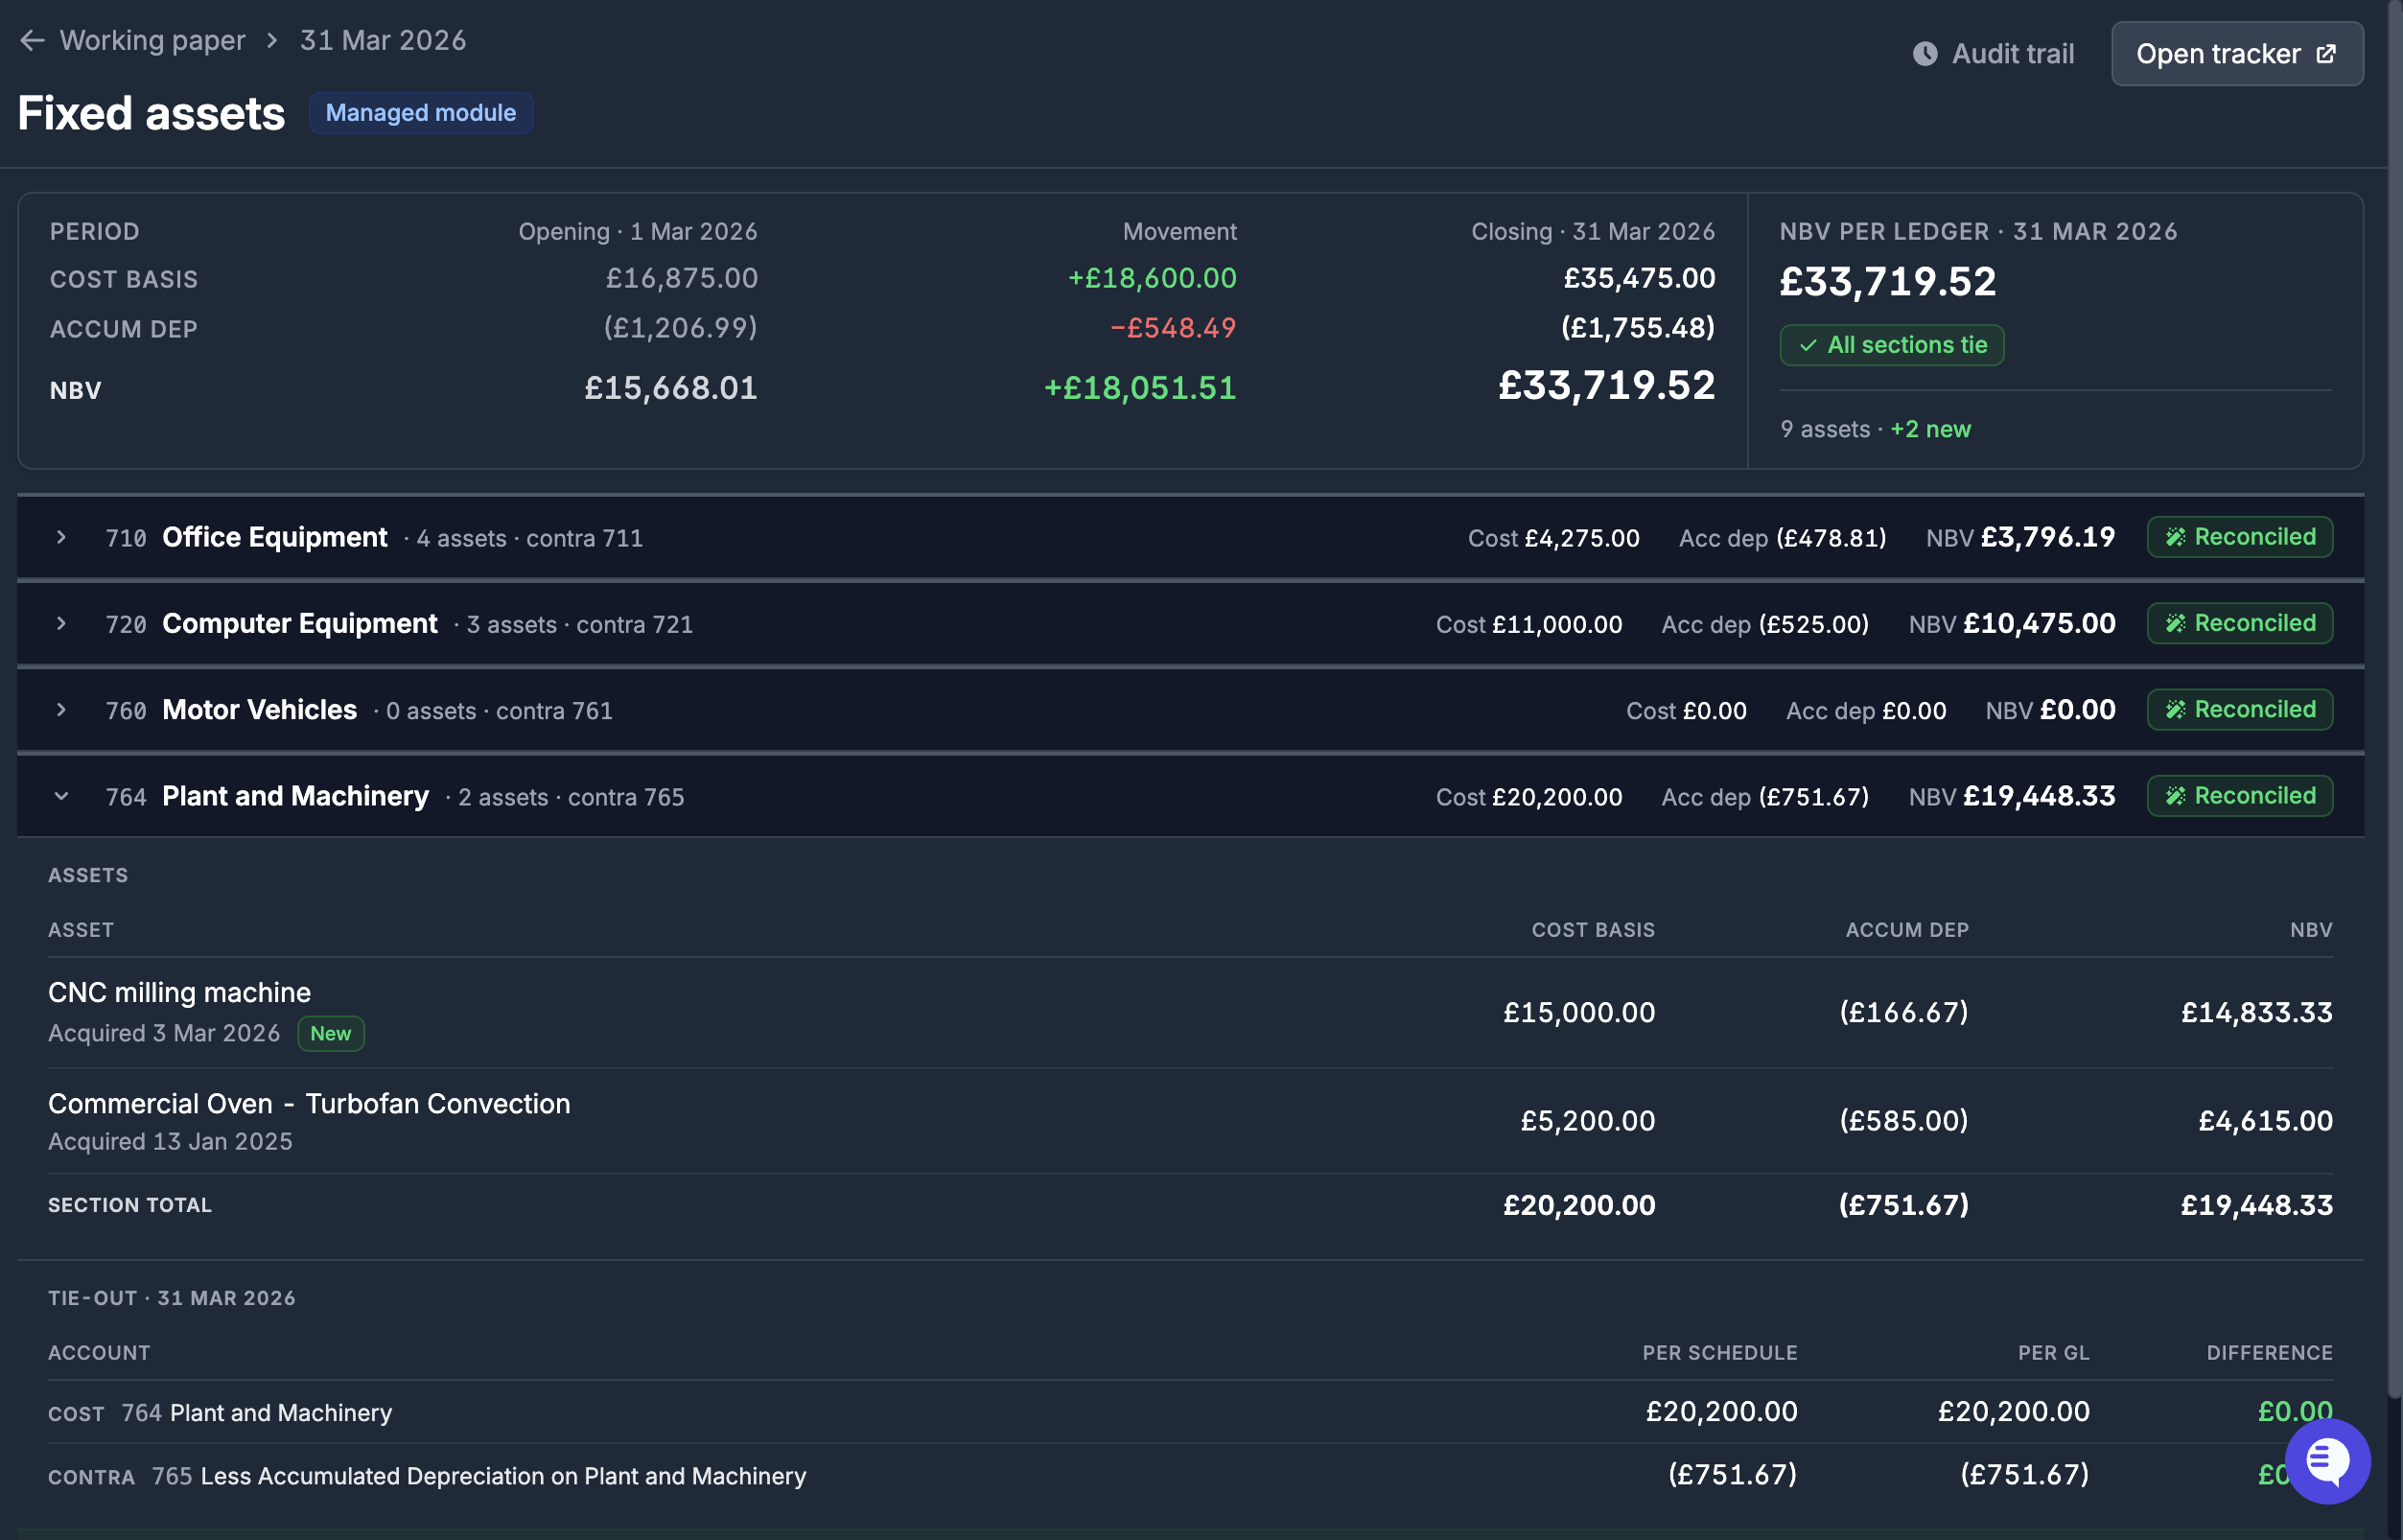Click the 765 Less Accumulated Depreciation tie-out row

[x=1190, y=1475]
